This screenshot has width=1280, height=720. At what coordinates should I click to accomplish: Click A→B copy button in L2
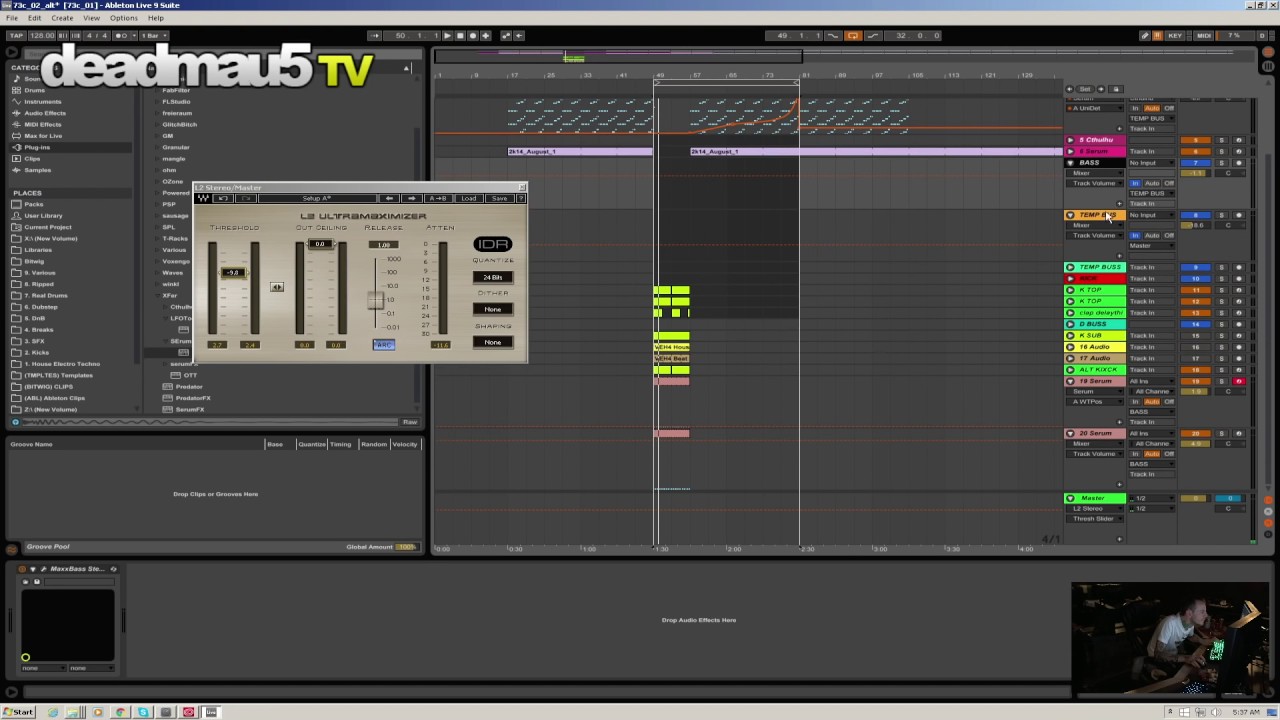(438, 198)
